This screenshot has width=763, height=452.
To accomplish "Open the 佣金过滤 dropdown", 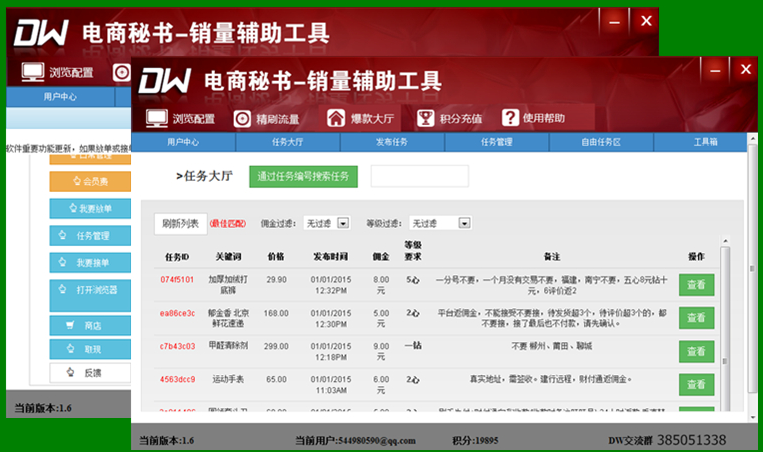I will pos(344,223).
